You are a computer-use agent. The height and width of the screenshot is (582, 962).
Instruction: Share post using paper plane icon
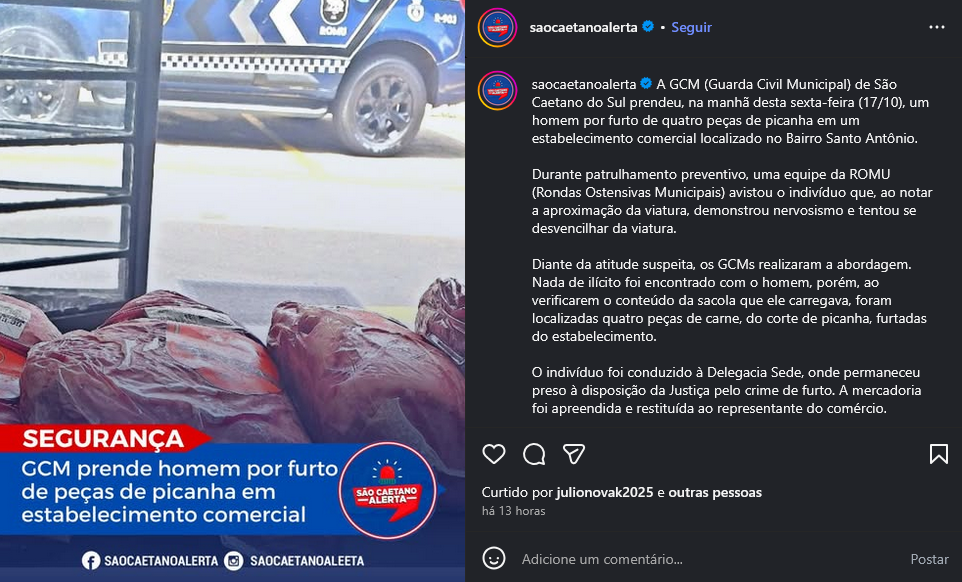574,454
